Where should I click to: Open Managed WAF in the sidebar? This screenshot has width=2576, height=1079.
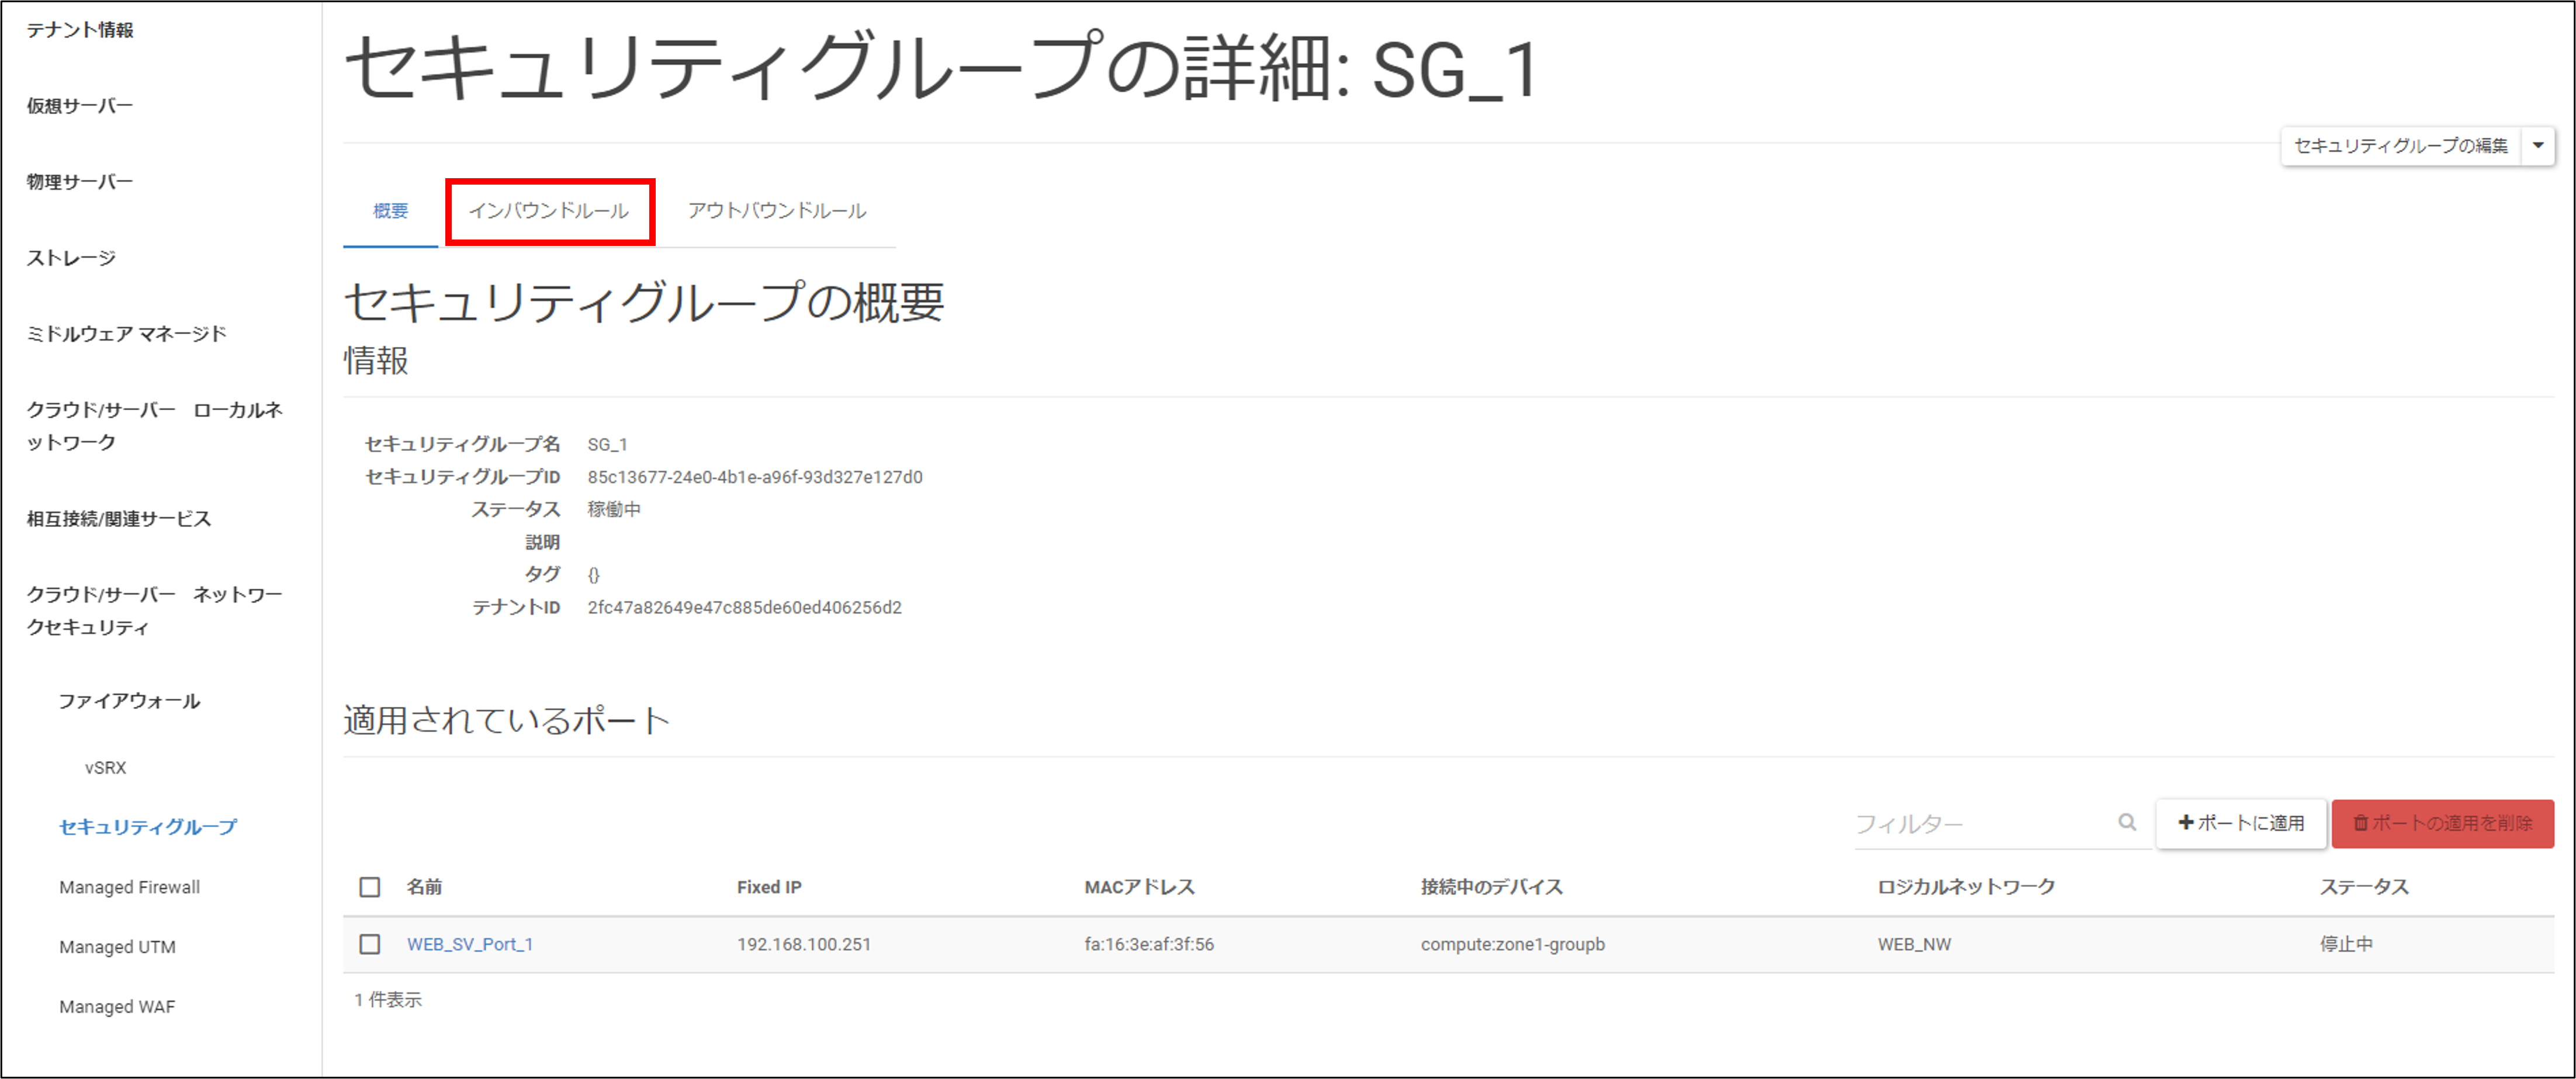click(x=117, y=1007)
